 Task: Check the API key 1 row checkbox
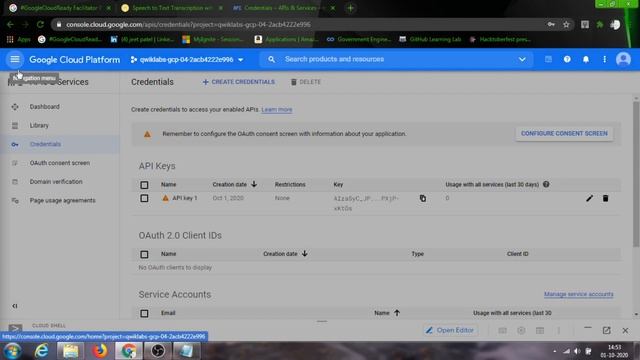pos(144,198)
